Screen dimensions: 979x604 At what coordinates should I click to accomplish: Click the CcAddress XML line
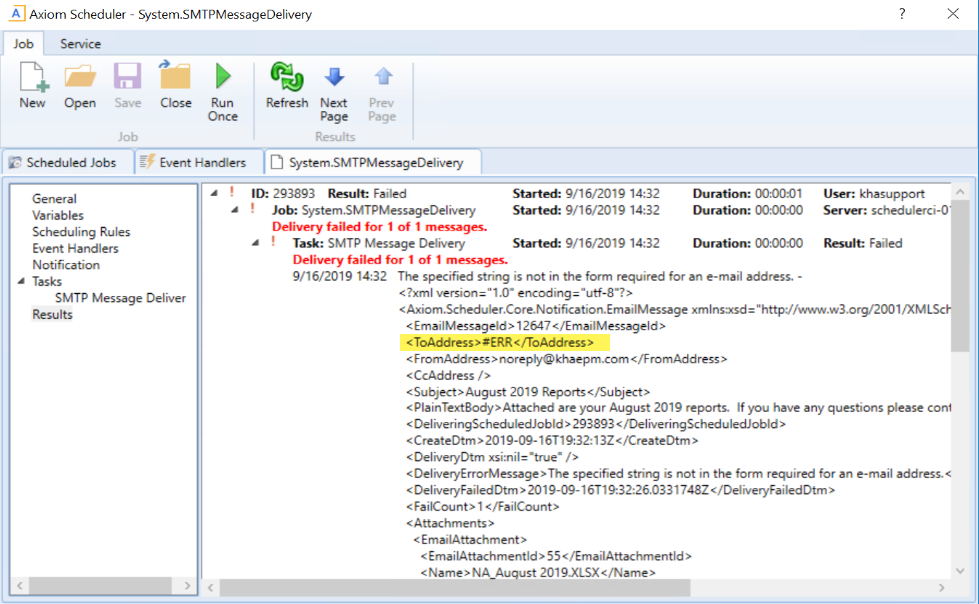[448, 375]
